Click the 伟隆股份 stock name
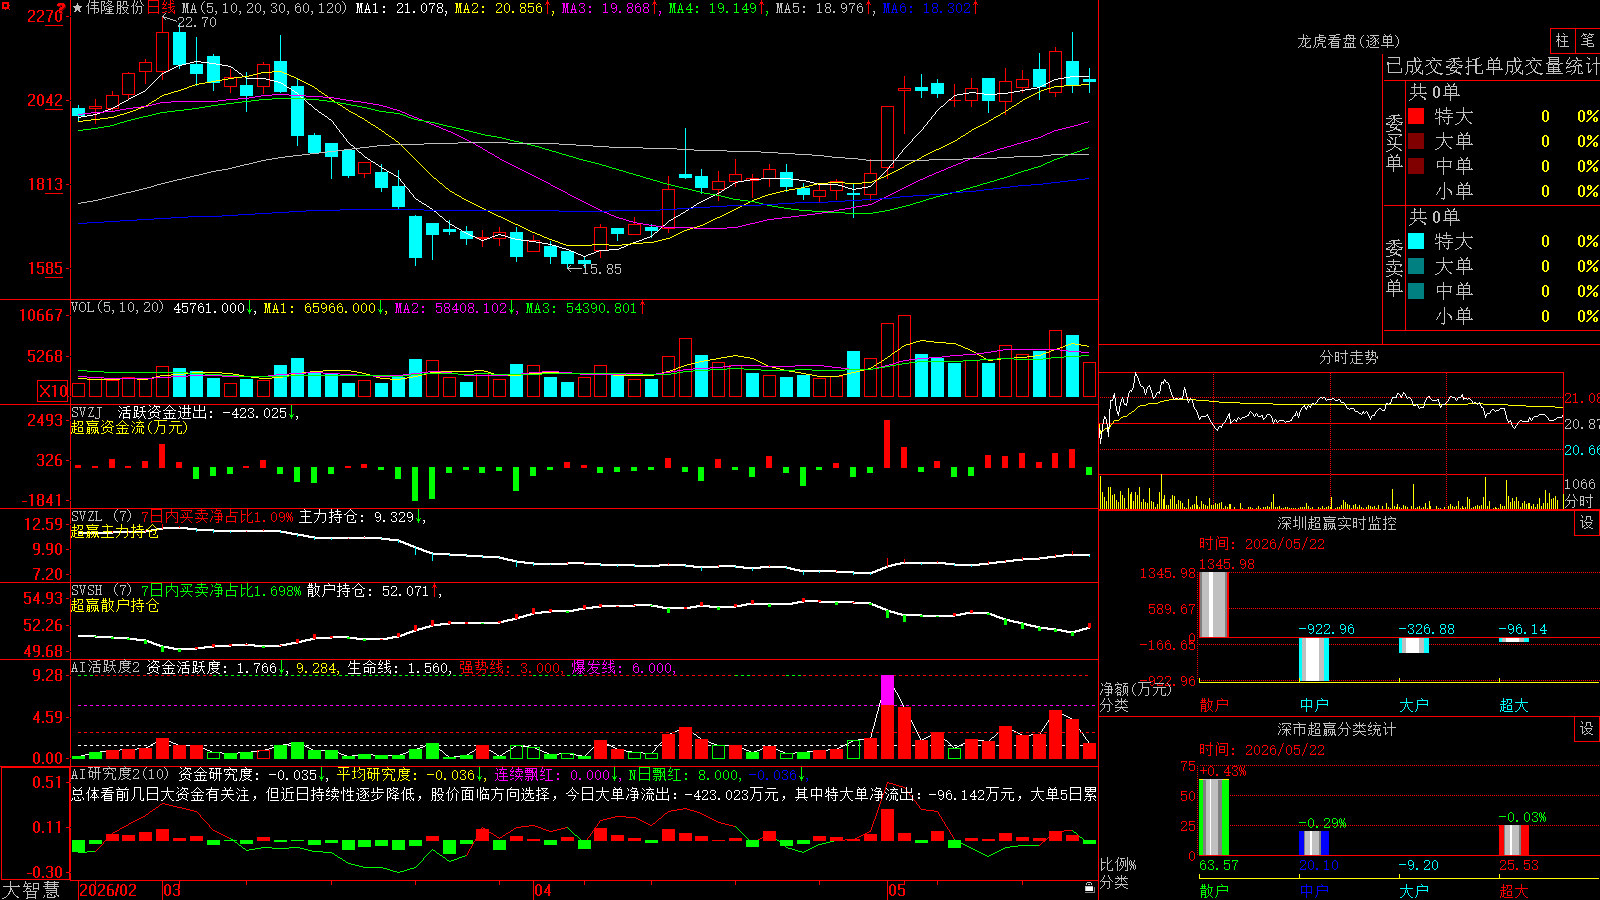Viewport: 1600px width, 900px height. [115, 8]
